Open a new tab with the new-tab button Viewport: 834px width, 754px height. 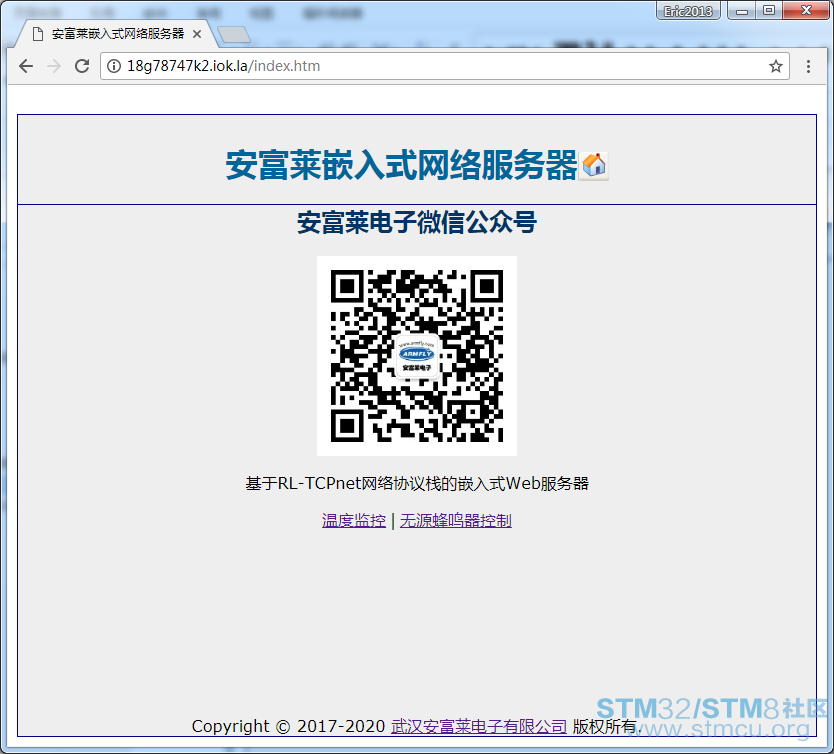coord(233,35)
